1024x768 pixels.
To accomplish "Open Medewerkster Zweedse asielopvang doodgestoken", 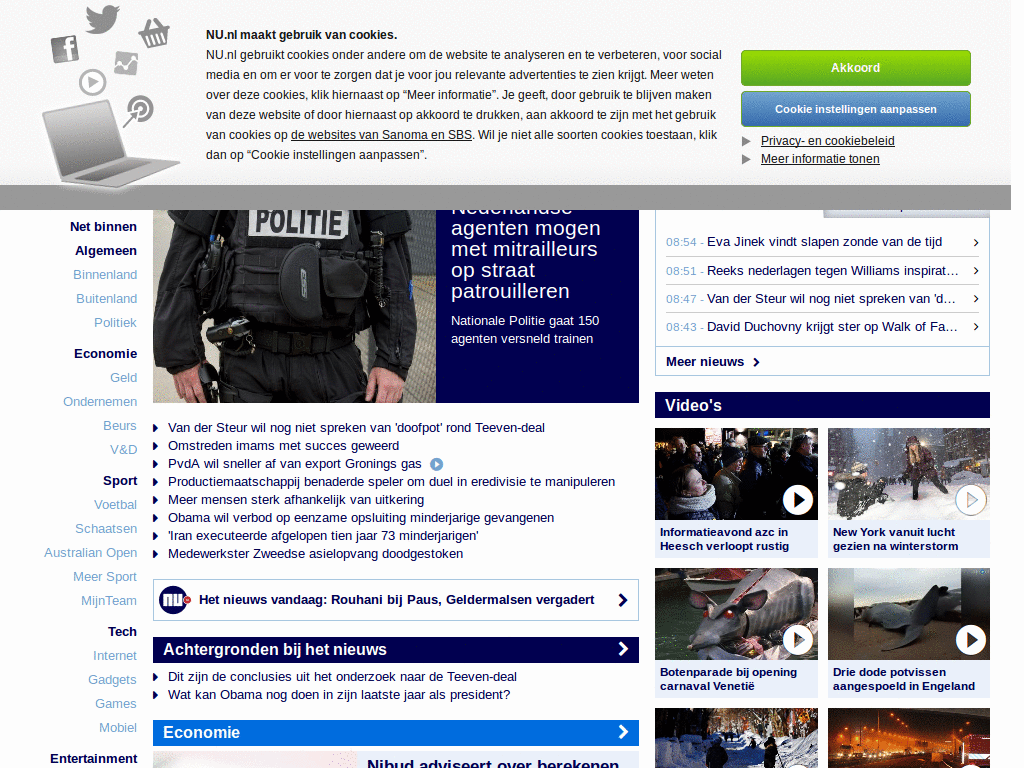I will coord(315,554).
